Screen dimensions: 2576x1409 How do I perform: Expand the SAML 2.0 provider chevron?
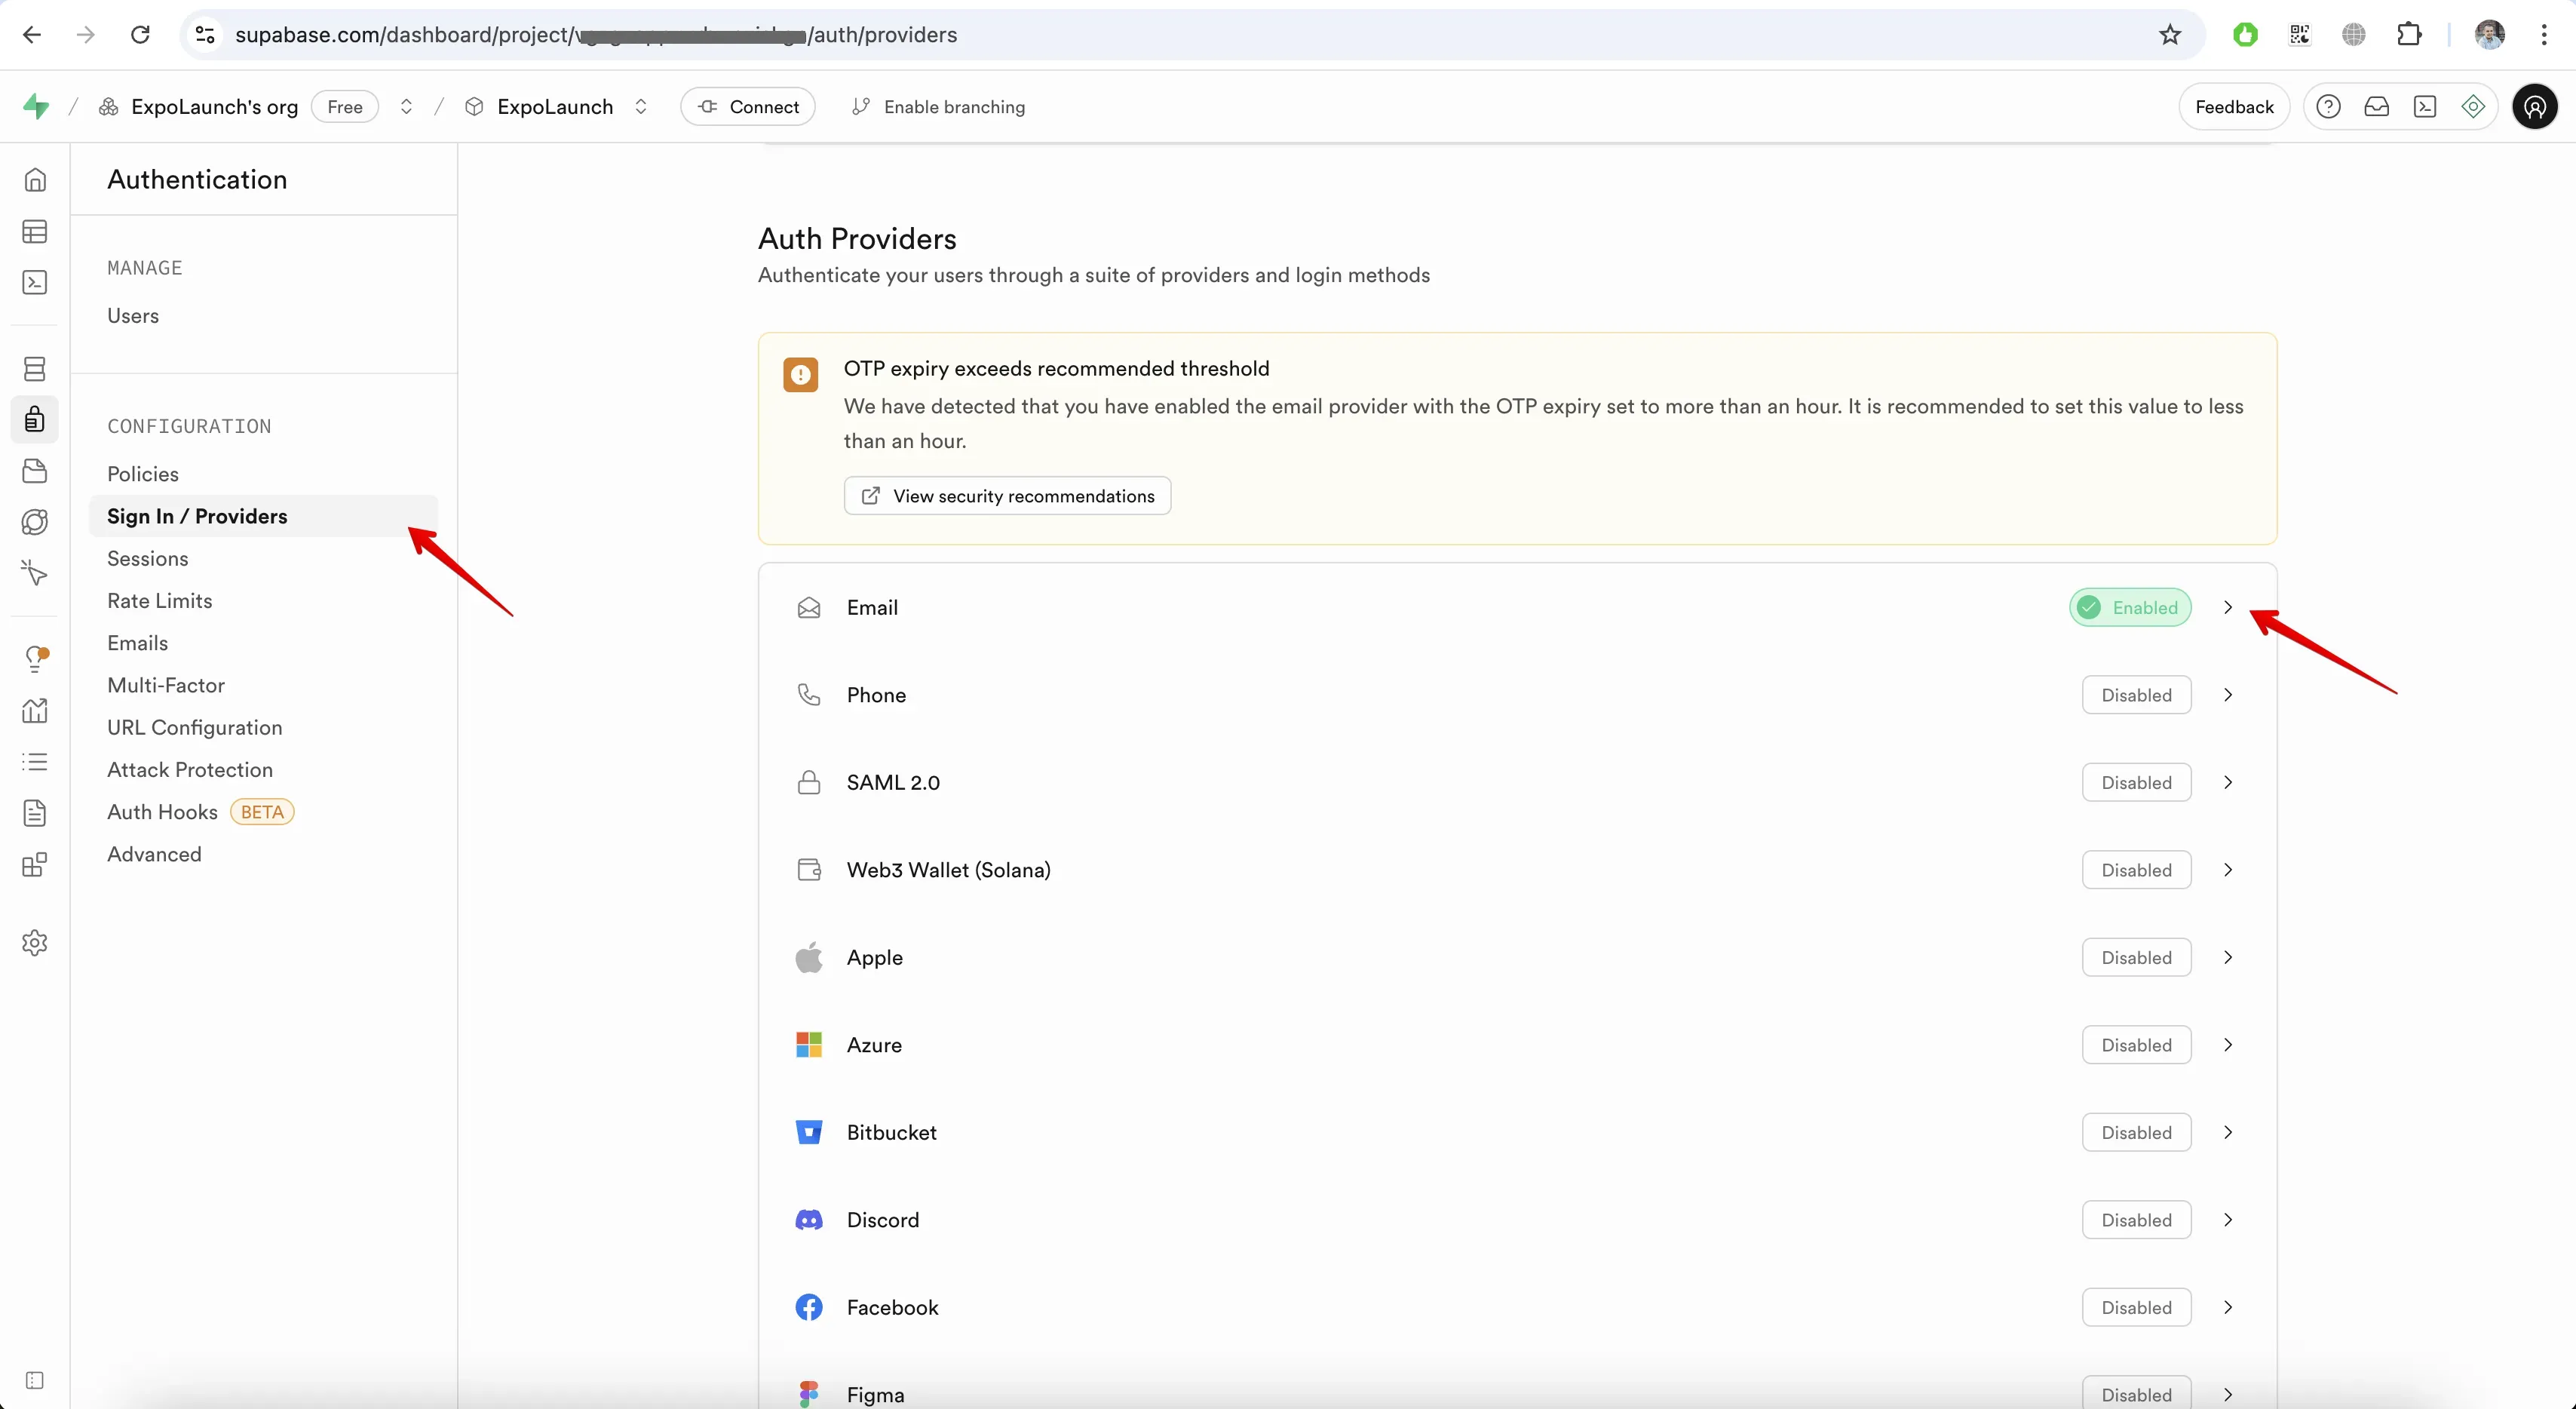(2228, 783)
